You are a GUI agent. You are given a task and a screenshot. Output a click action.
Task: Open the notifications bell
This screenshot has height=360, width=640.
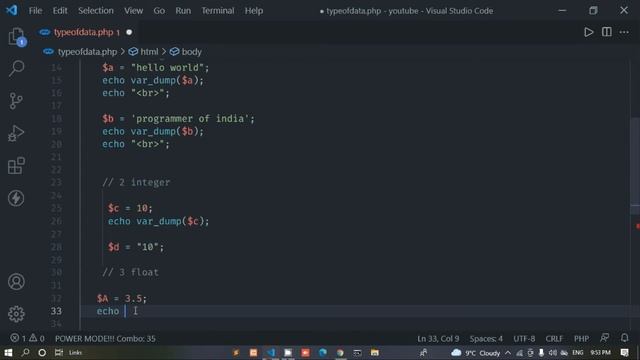(x=624, y=338)
